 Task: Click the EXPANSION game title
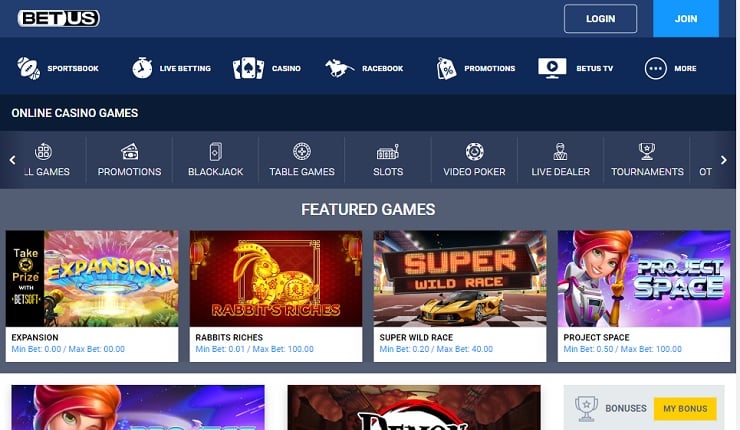pyautogui.click(x=35, y=337)
